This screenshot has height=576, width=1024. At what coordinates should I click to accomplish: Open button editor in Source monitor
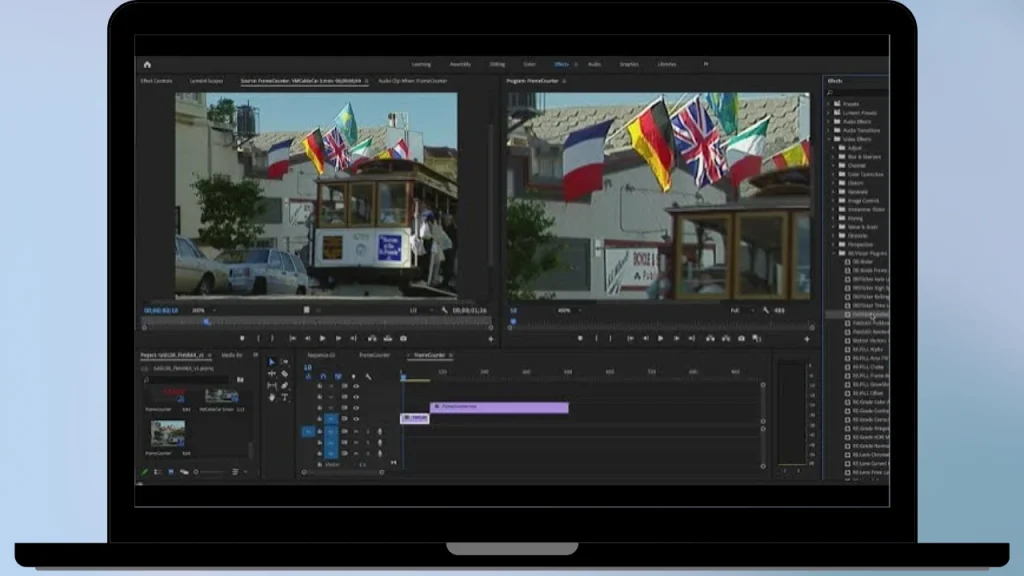pos(491,339)
